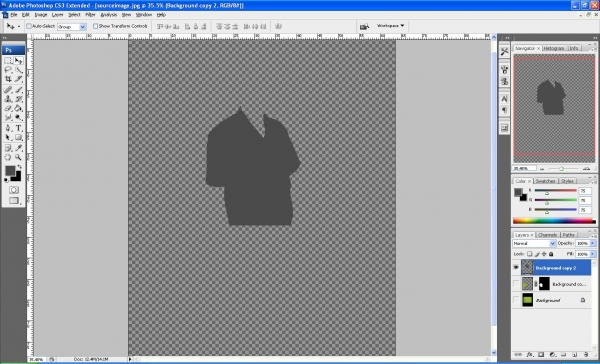Show the Background copy layer

tap(516, 284)
